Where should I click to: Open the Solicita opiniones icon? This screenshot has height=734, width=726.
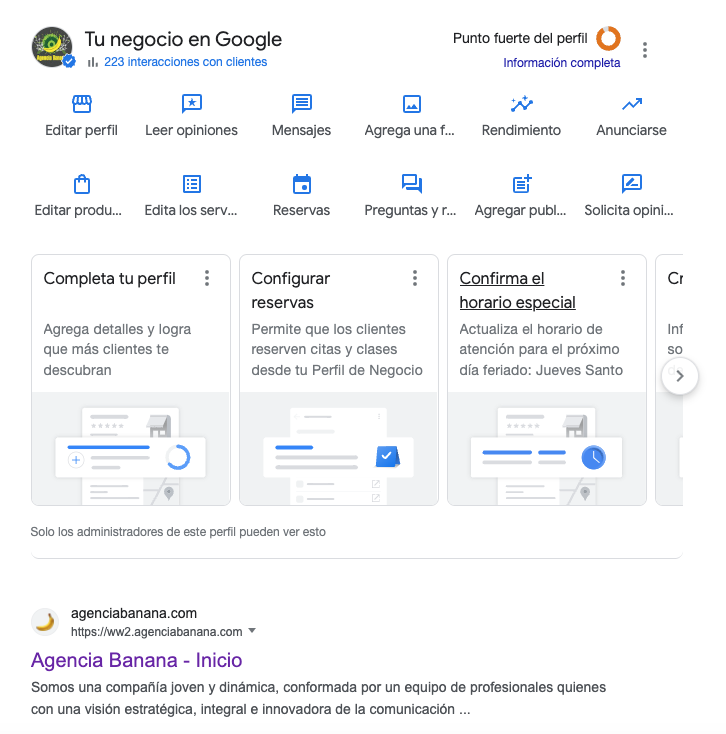coord(631,184)
